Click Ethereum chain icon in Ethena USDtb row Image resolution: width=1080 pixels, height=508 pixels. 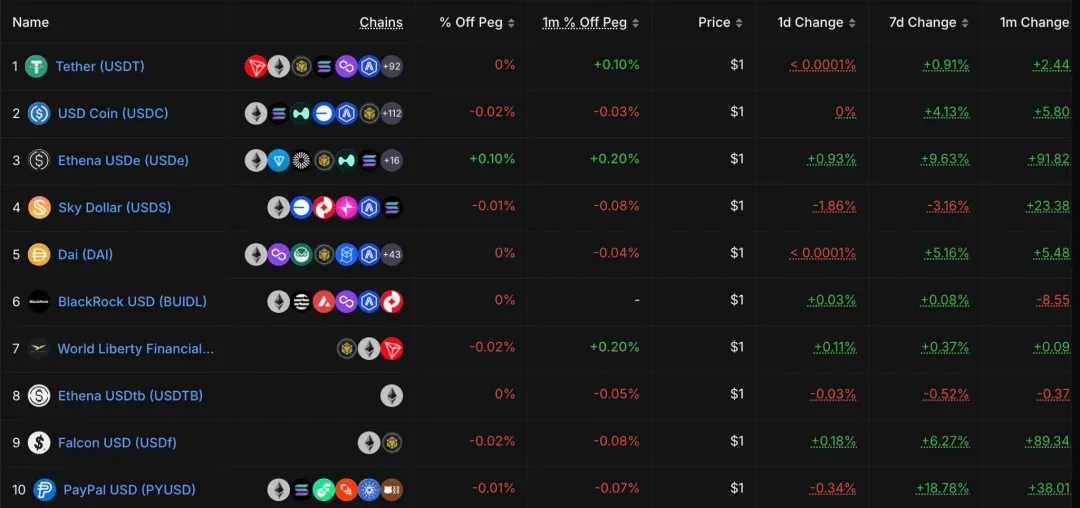point(392,396)
